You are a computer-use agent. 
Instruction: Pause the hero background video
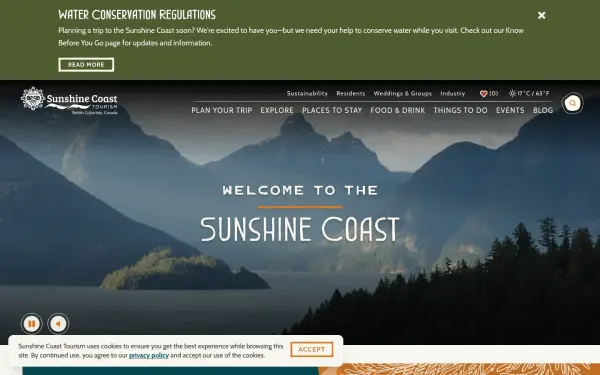[x=32, y=324]
